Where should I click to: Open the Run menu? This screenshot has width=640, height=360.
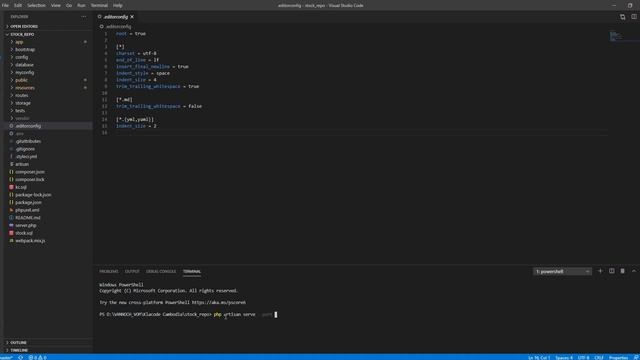tap(81, 5)
